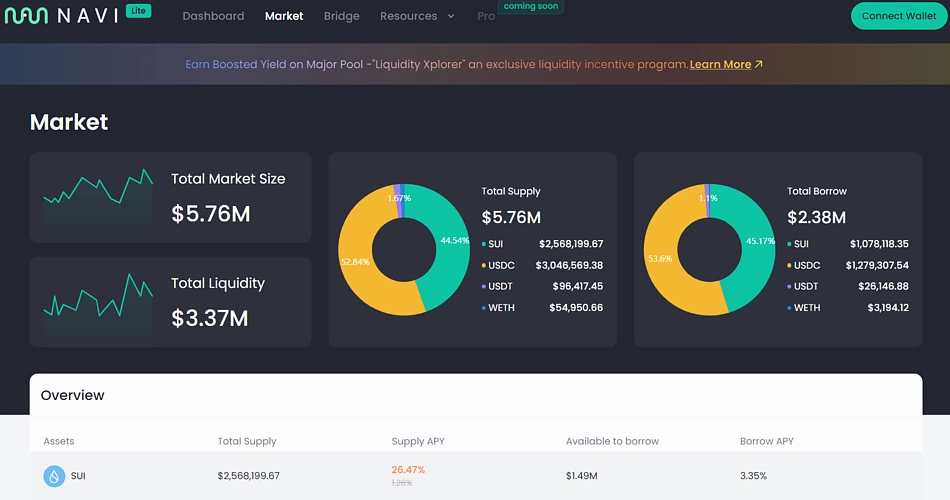This screenshot has width=950, height=500.
Task: Open the Resources menu
Action: coord(417,16)
